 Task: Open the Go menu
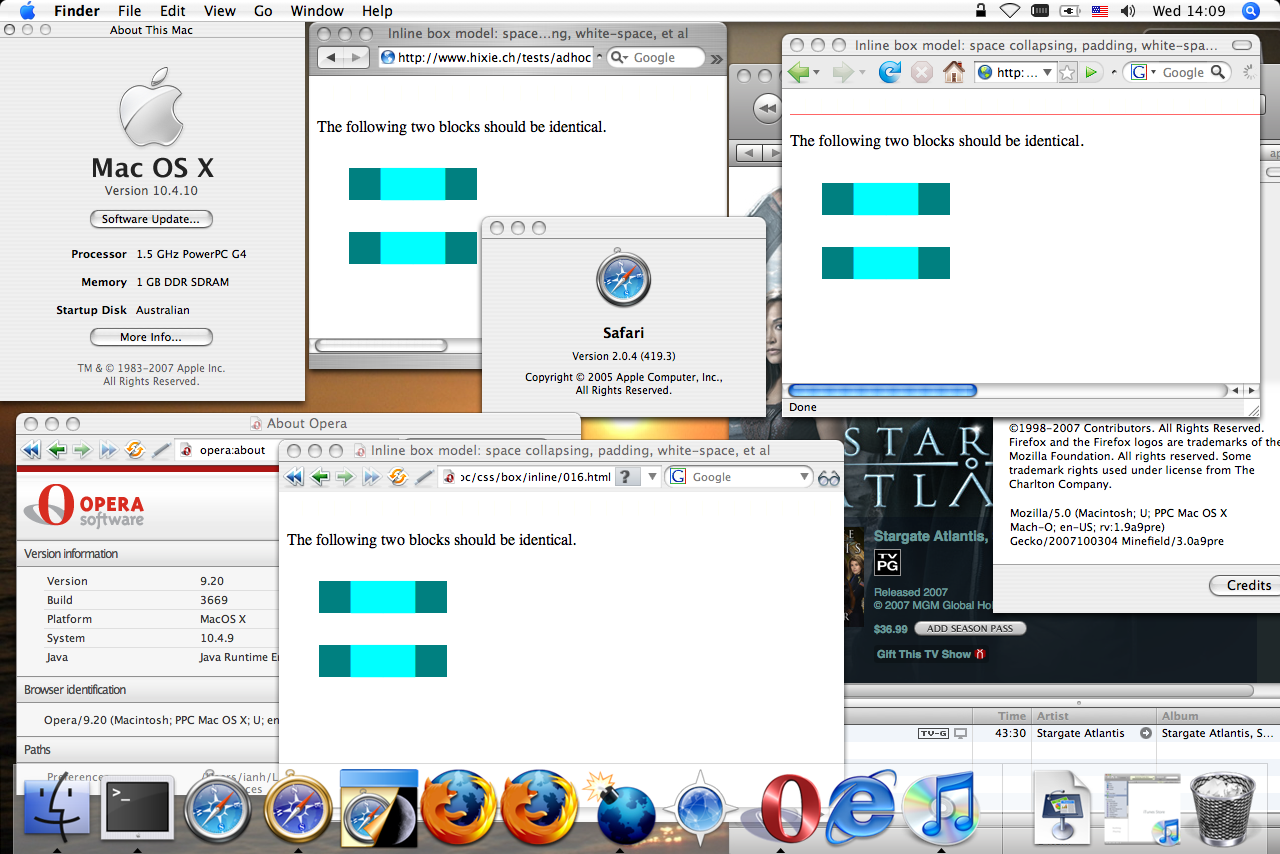[x=263, y=11]
